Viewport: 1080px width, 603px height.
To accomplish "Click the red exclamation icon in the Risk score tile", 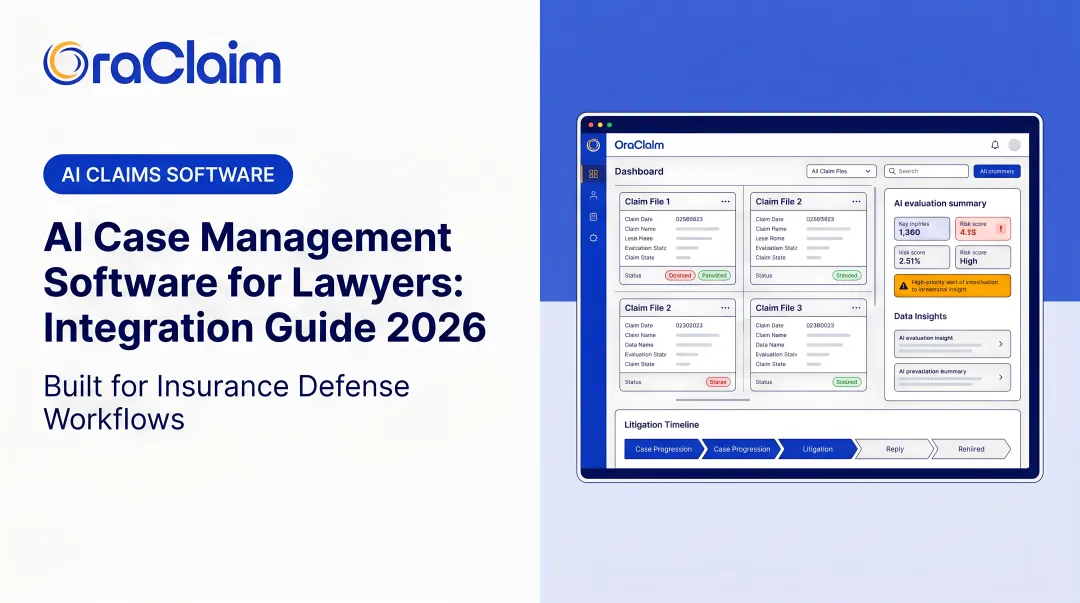I will pos(1001,229).
